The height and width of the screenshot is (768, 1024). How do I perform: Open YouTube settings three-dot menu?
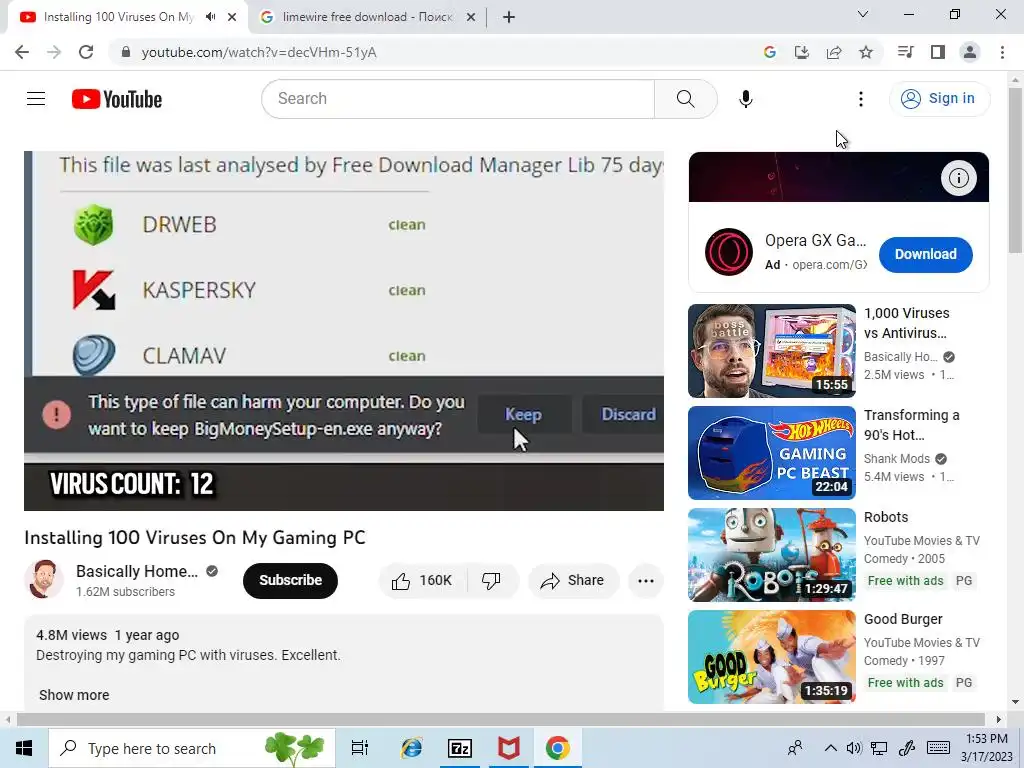click(861, 99)
